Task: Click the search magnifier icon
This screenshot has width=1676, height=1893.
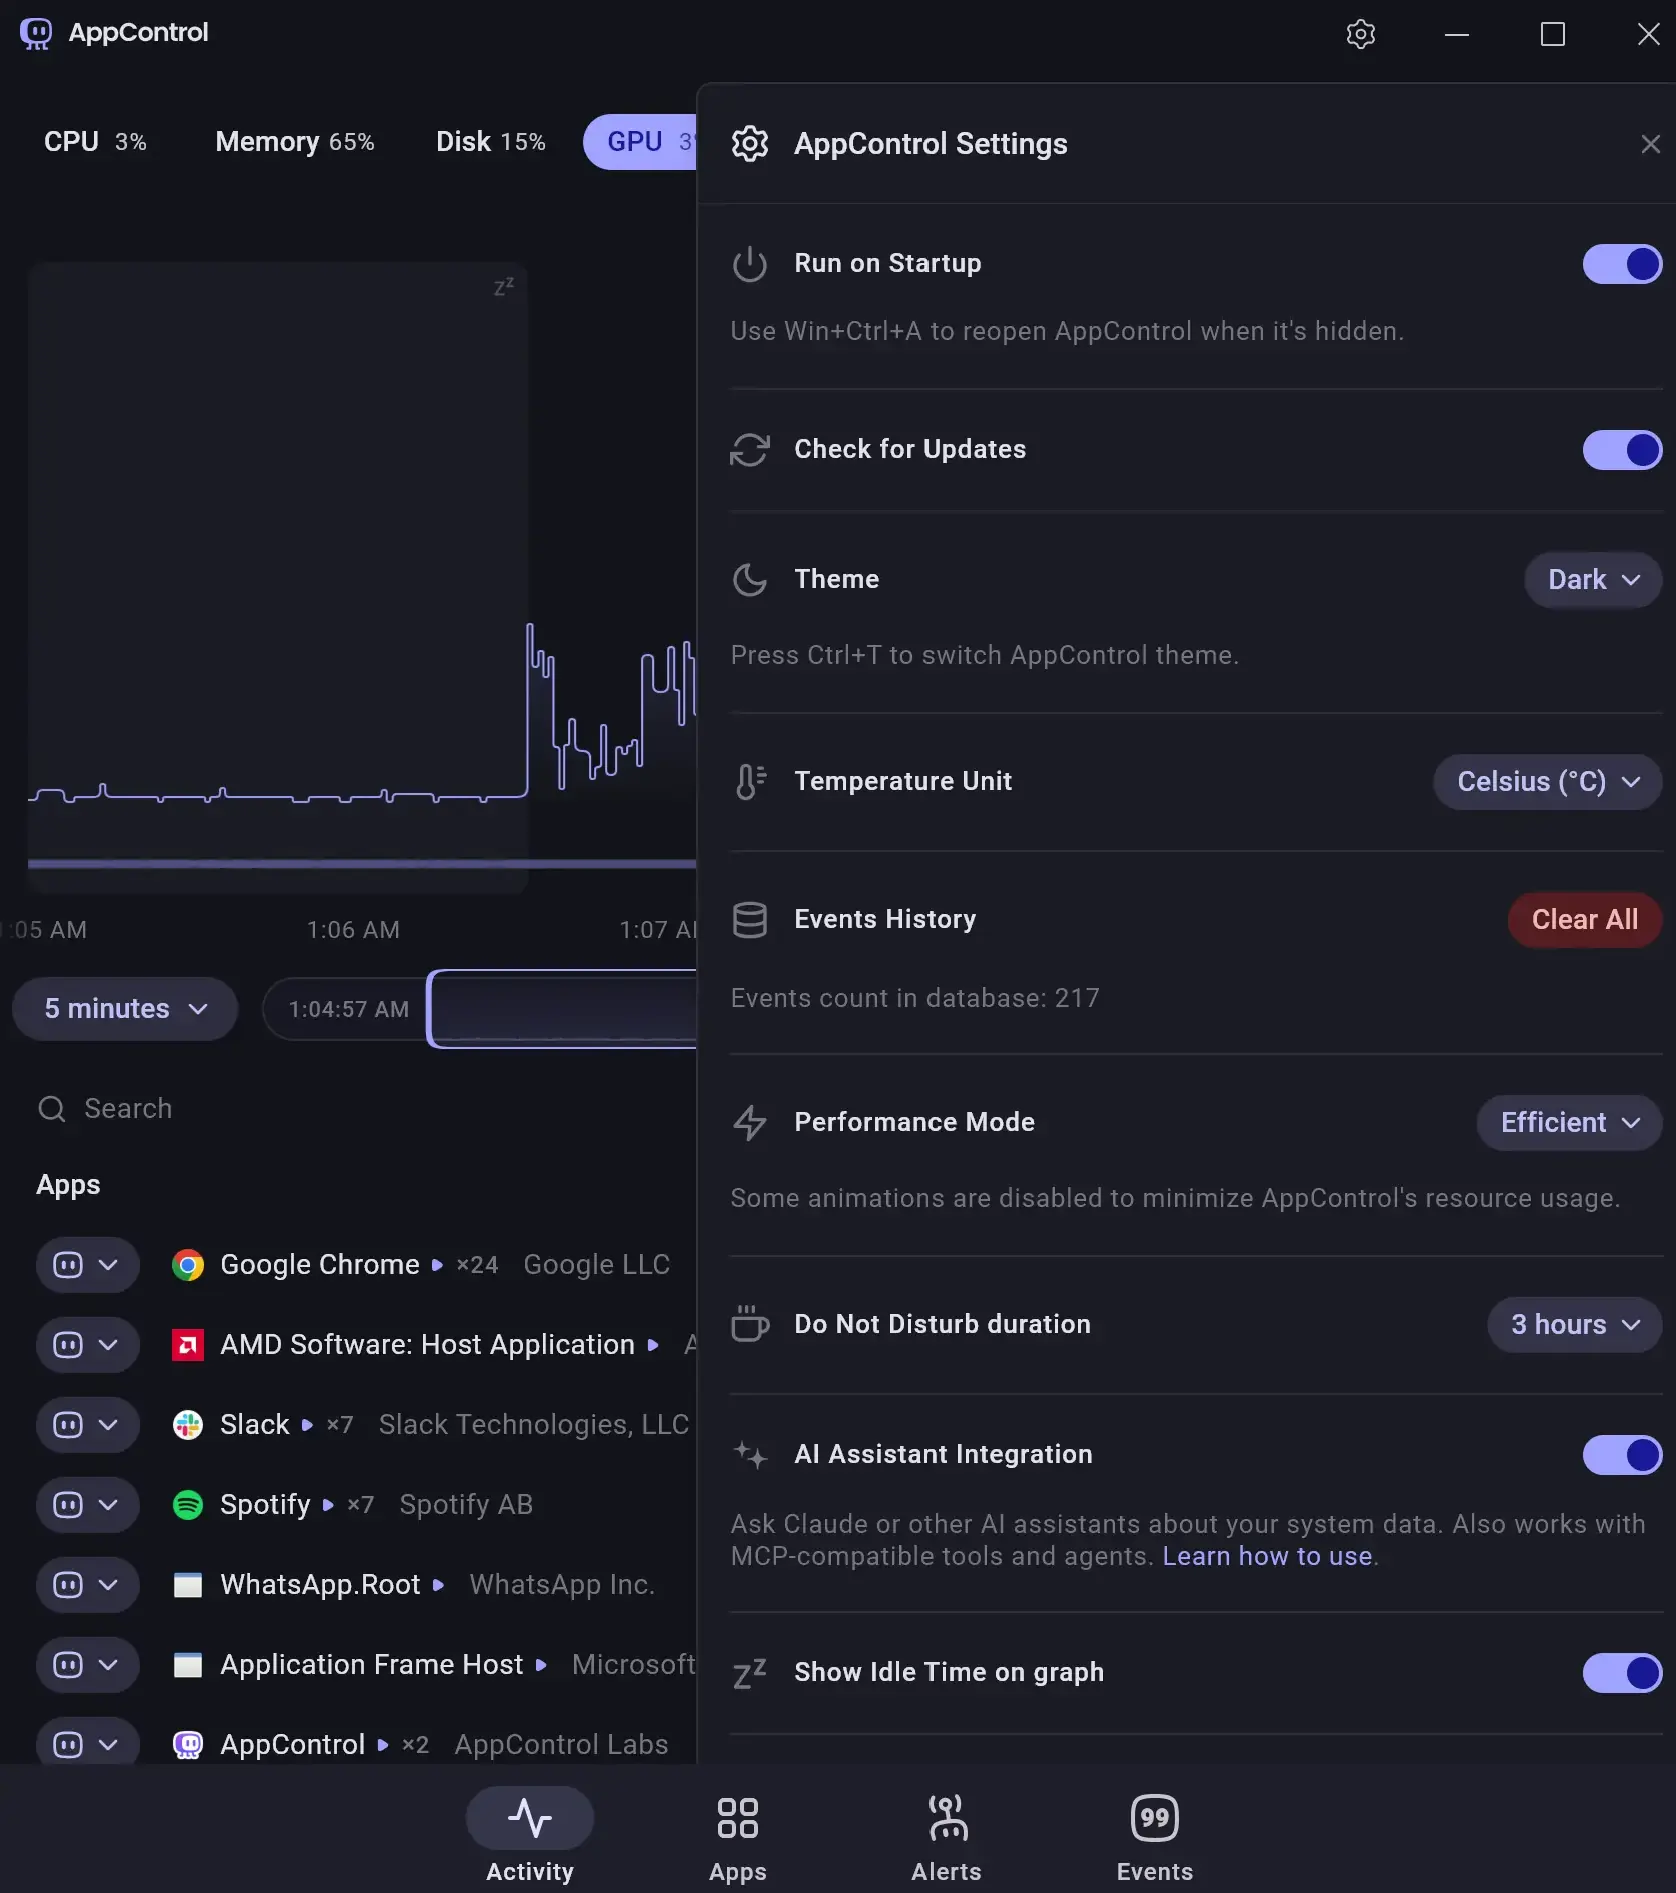Action: 51,1109
